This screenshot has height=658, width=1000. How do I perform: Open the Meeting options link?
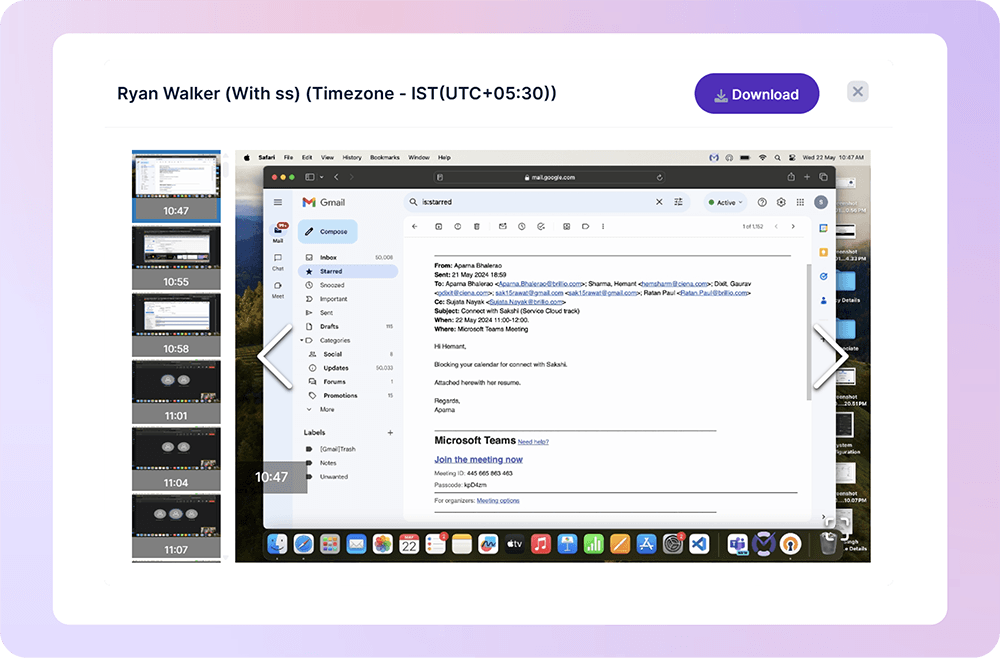pos(498,501)
